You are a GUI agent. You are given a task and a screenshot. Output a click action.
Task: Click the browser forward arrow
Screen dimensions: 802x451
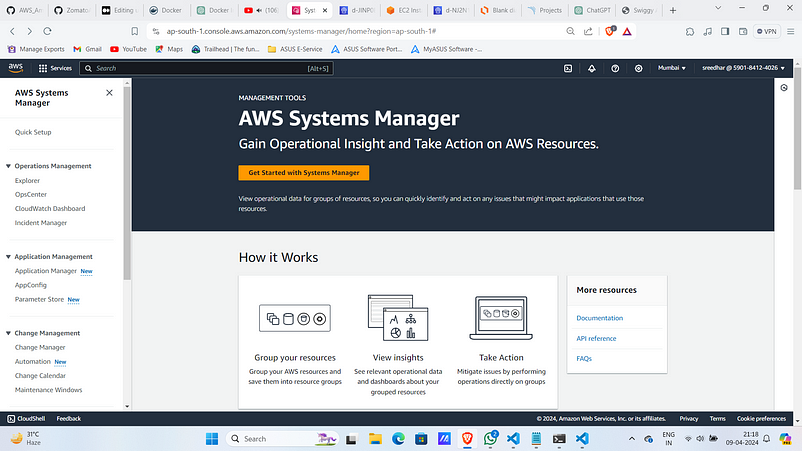point(30,31)
